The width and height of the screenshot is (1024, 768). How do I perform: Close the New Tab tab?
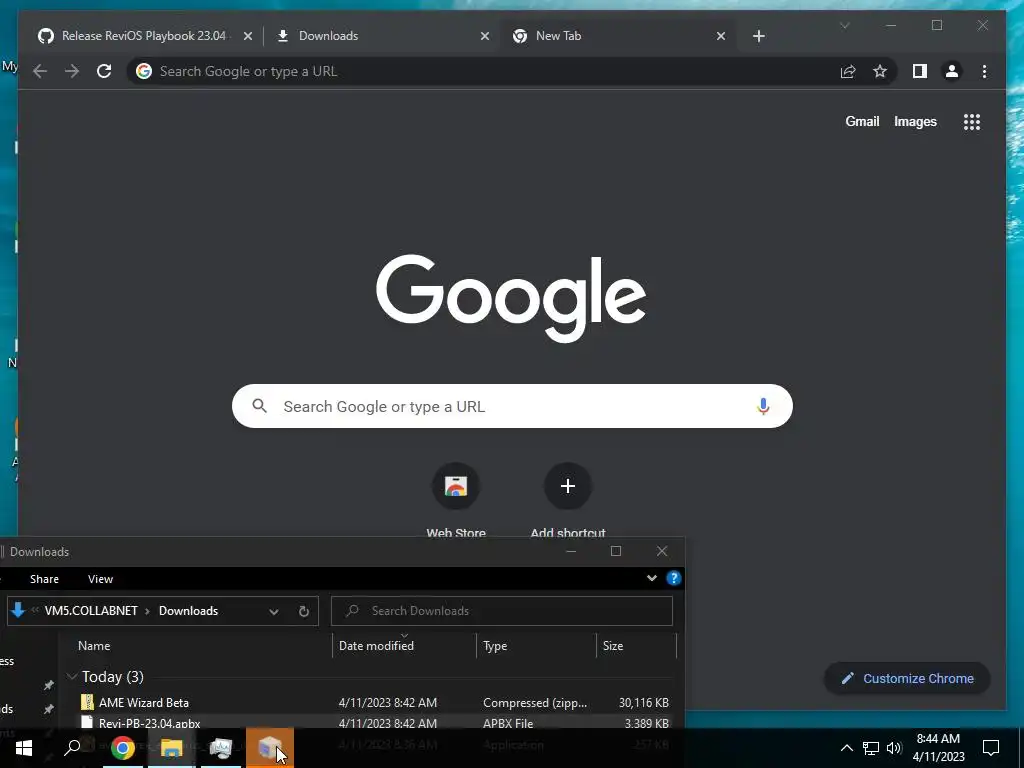coord(721,37)
